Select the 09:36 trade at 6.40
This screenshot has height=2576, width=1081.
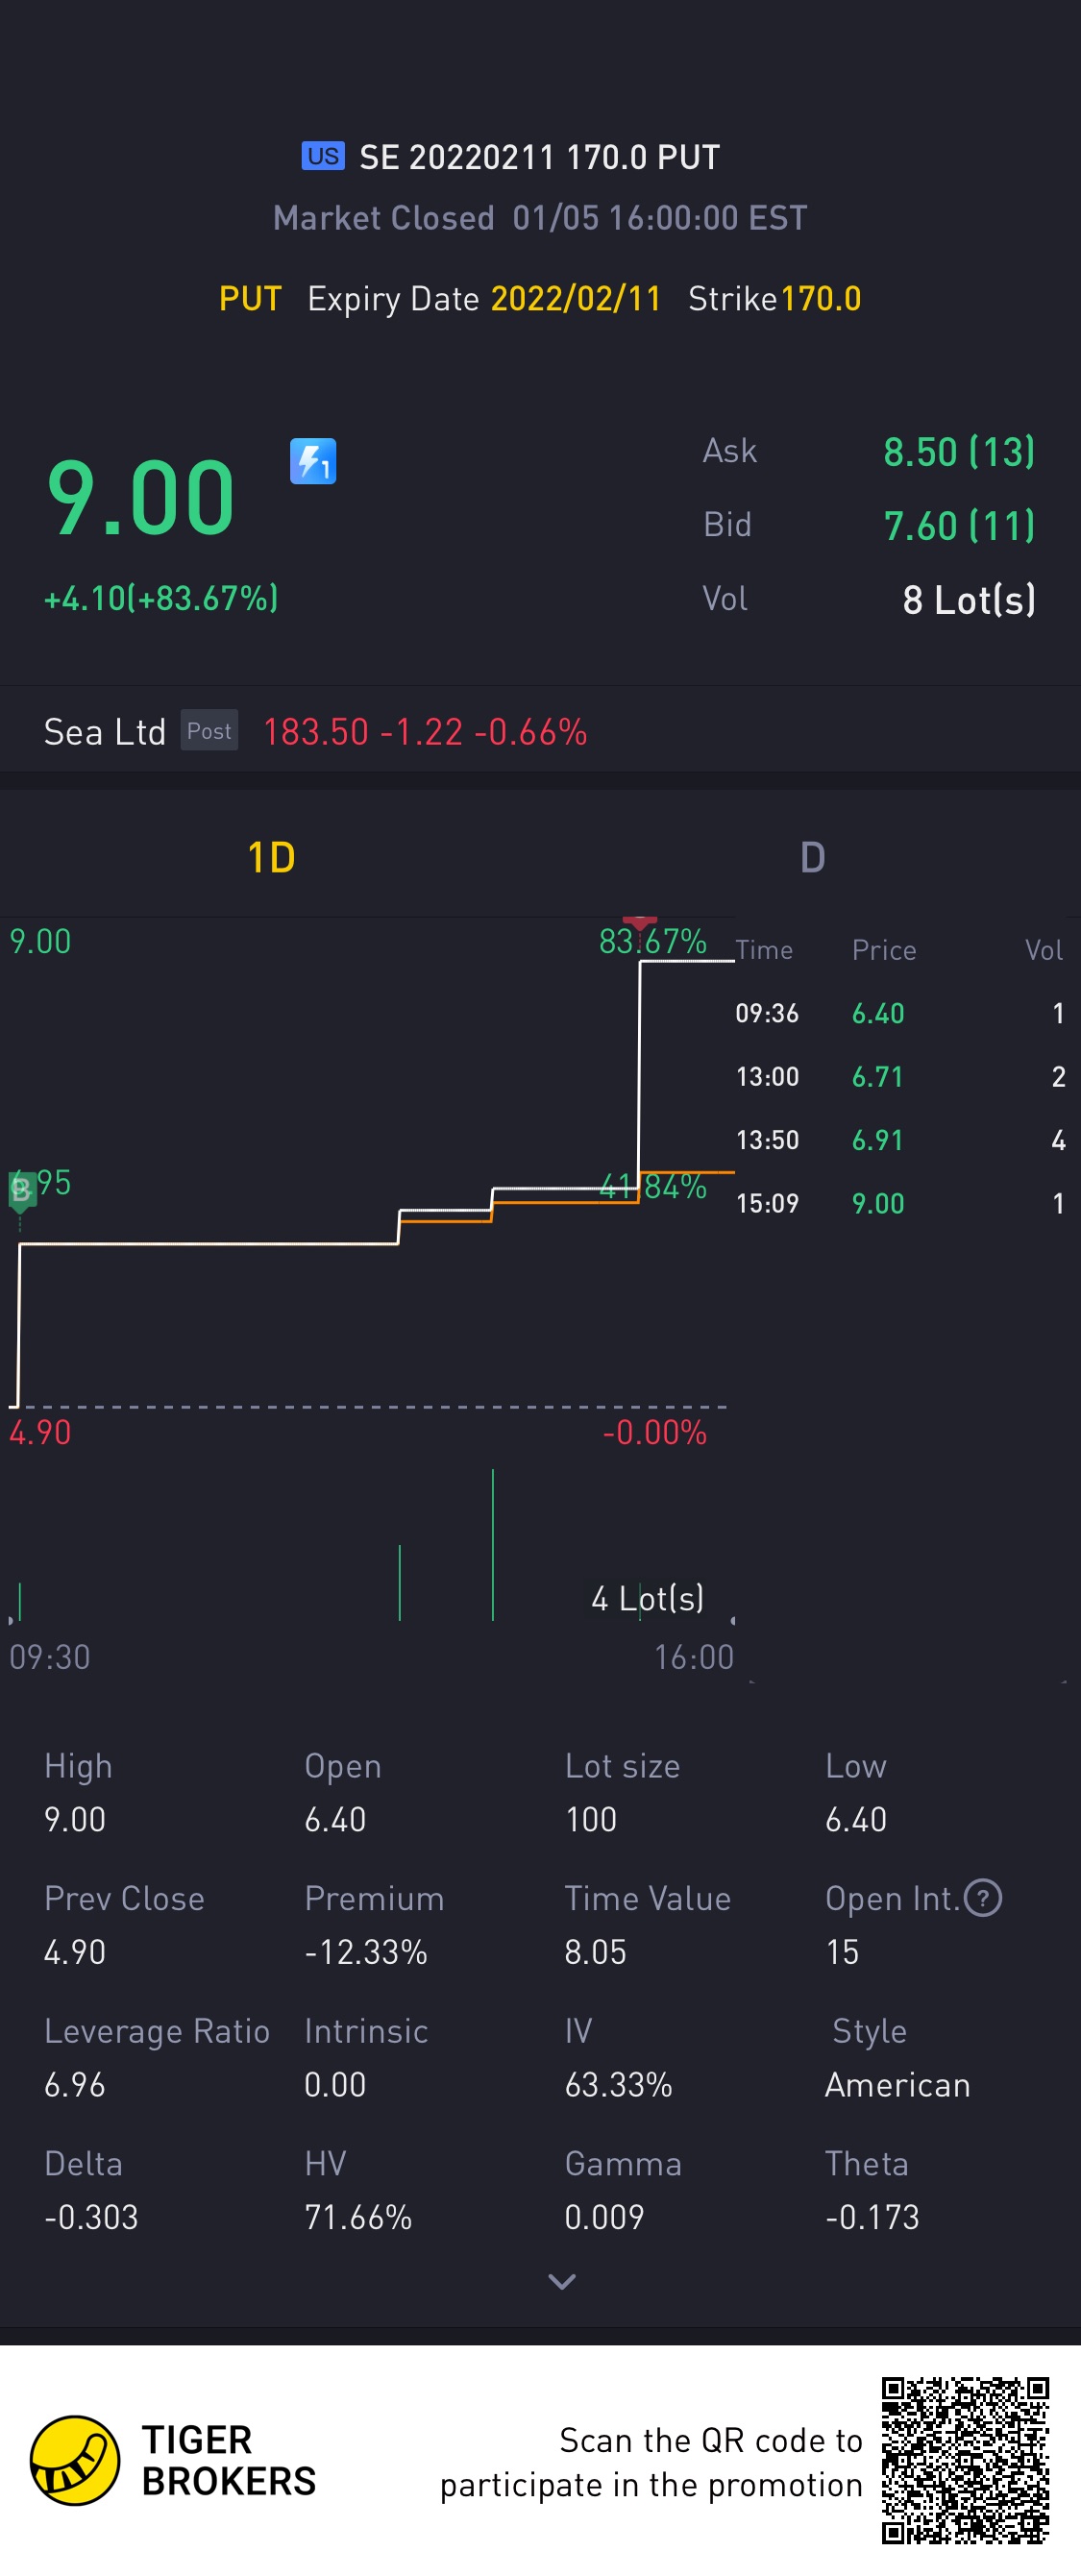coord(898,1013)
